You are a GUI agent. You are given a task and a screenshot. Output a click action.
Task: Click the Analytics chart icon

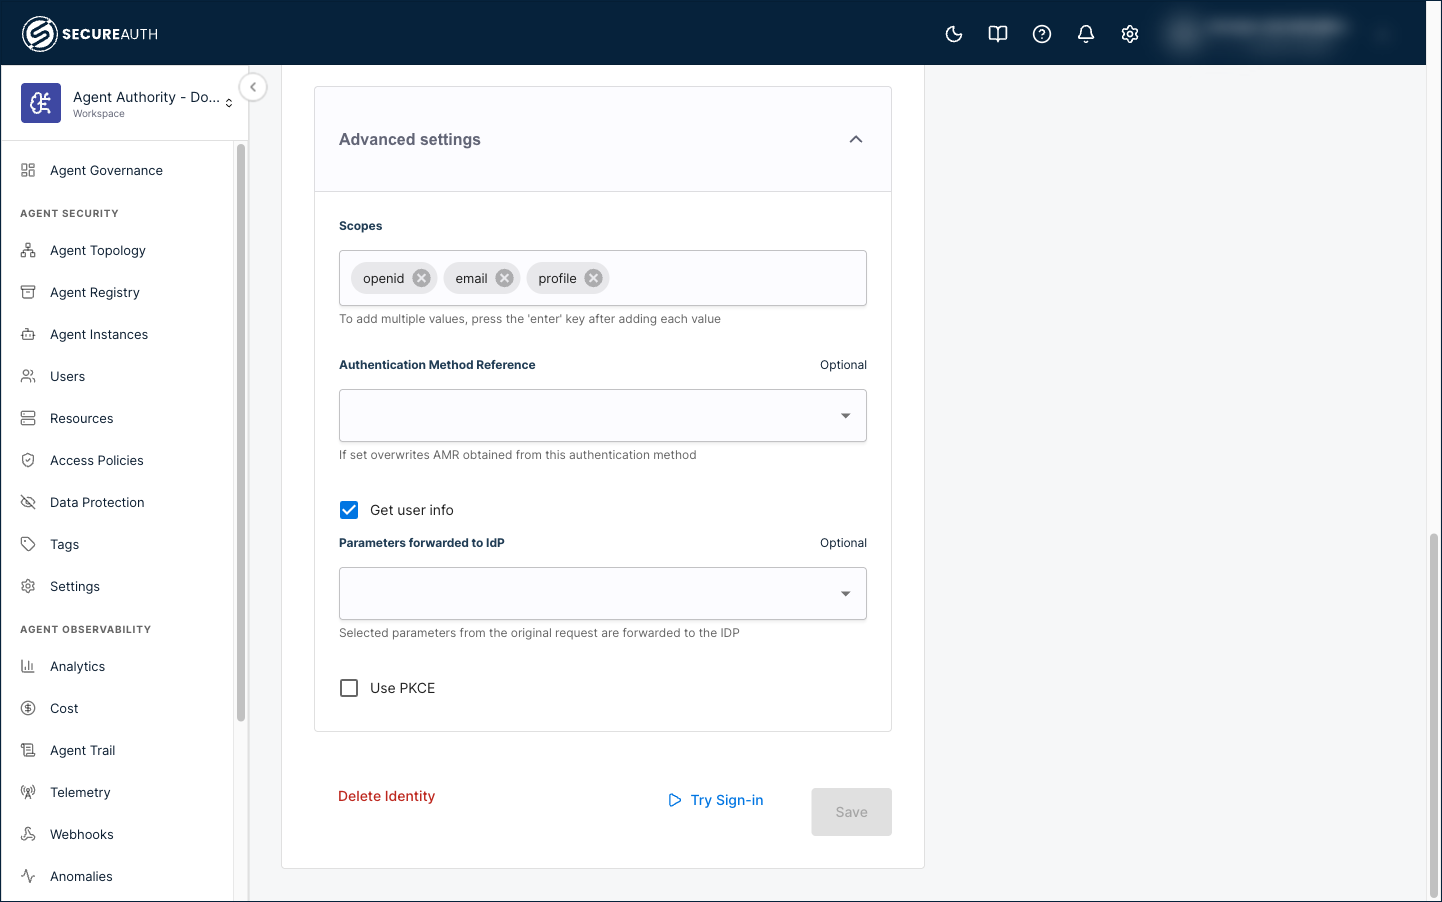pos(28,666)
